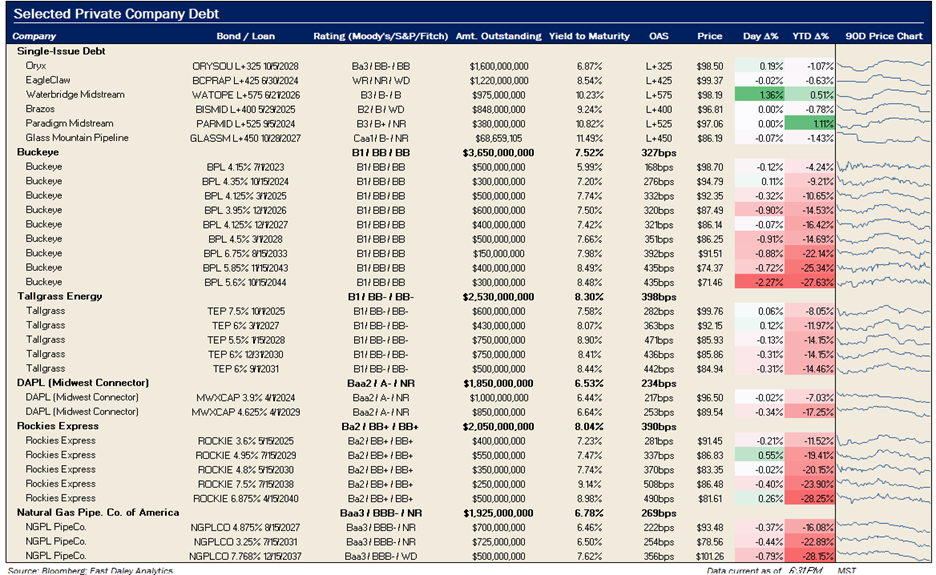The image size is (936, 575).
Task: Click the 'Caa1 / B- / NR' rating cell
Action: point(380,138)
